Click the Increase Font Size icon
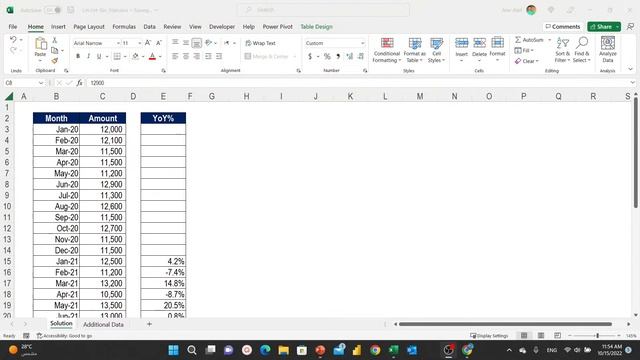Screen dimensions: 640x360 point(148,43)
